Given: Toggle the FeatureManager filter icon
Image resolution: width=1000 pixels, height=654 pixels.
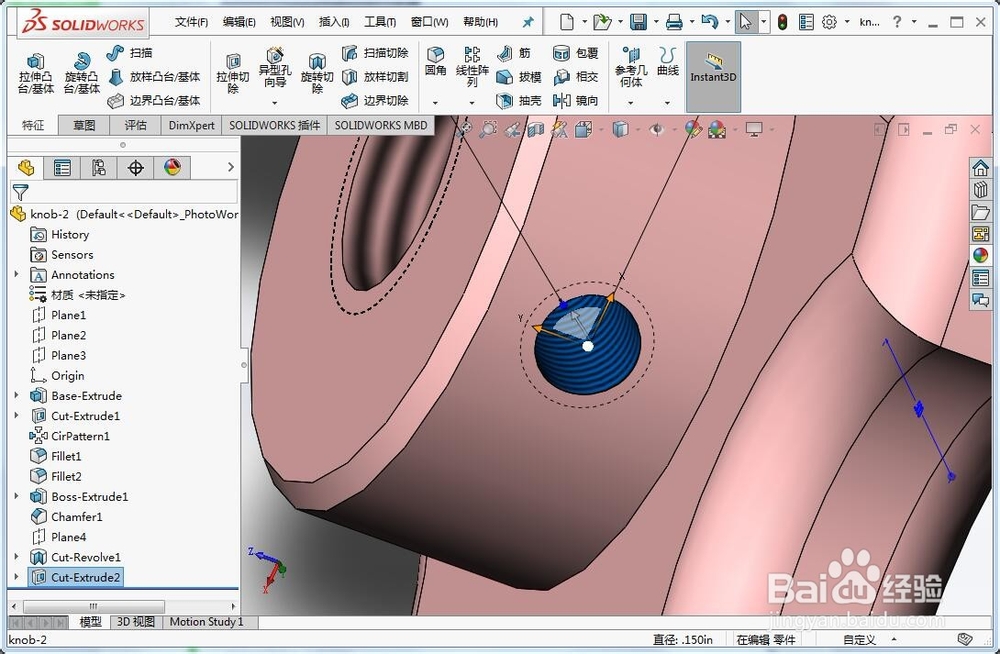Looking at the screenshot, I should click(21, 193).
